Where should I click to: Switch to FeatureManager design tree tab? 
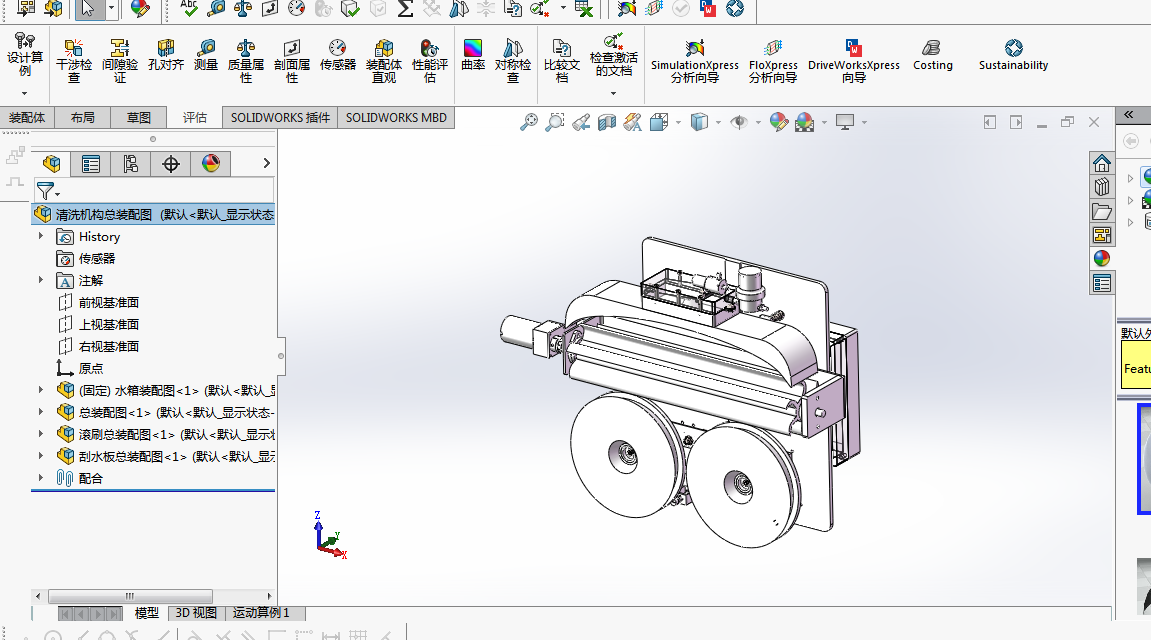51,164
